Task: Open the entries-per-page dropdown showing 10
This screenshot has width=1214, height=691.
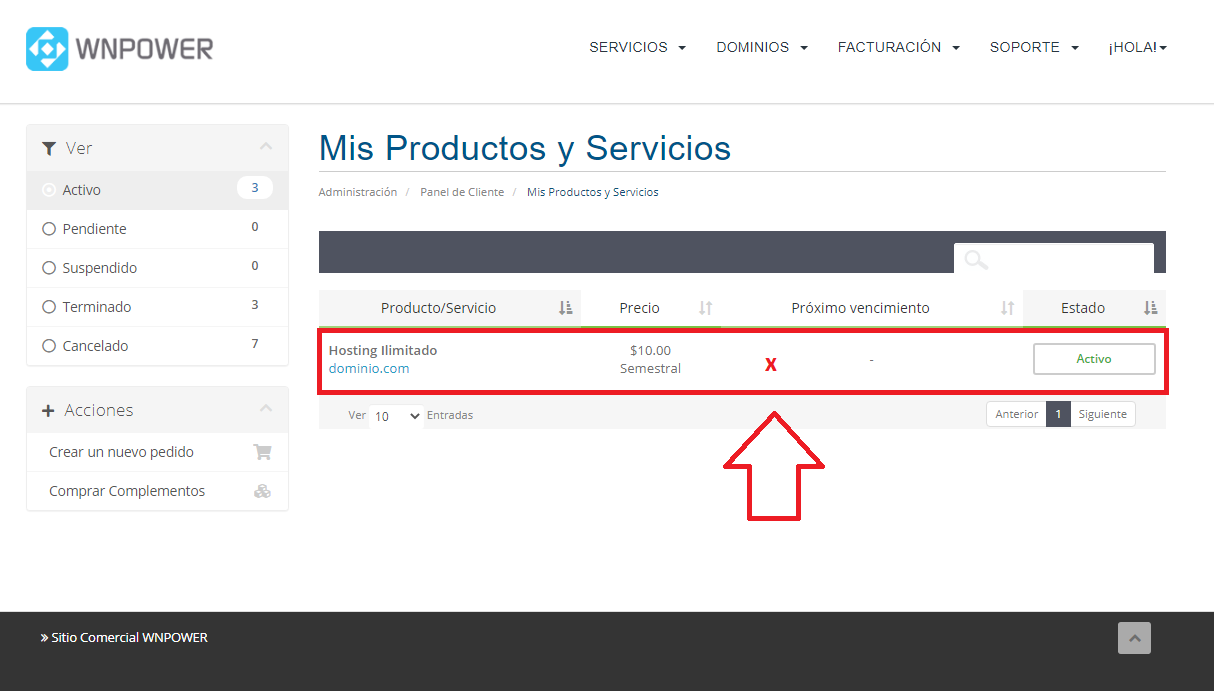Action: click(397, 416)
